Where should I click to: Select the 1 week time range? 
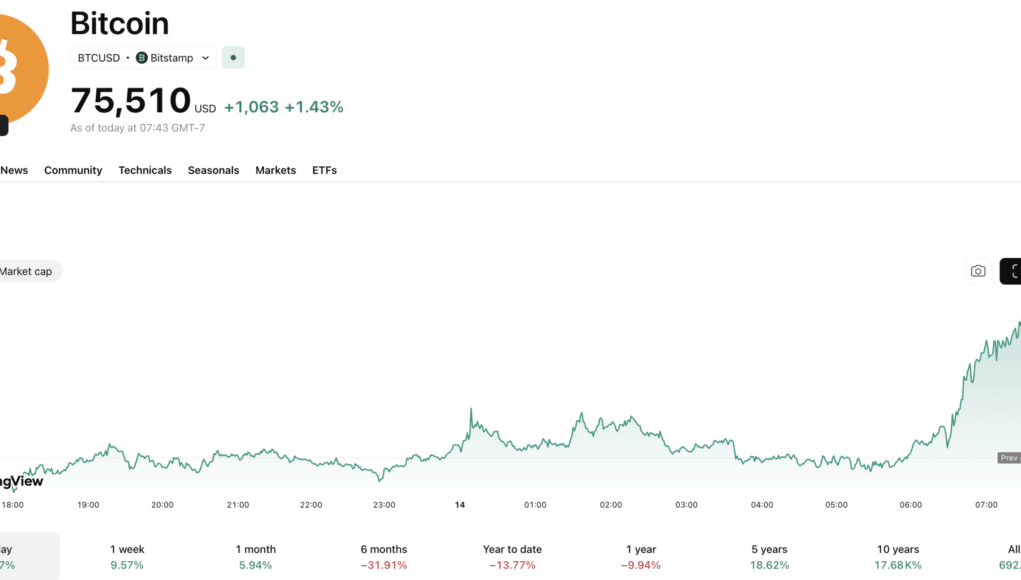pyautogui.click(x=126, y=557)
